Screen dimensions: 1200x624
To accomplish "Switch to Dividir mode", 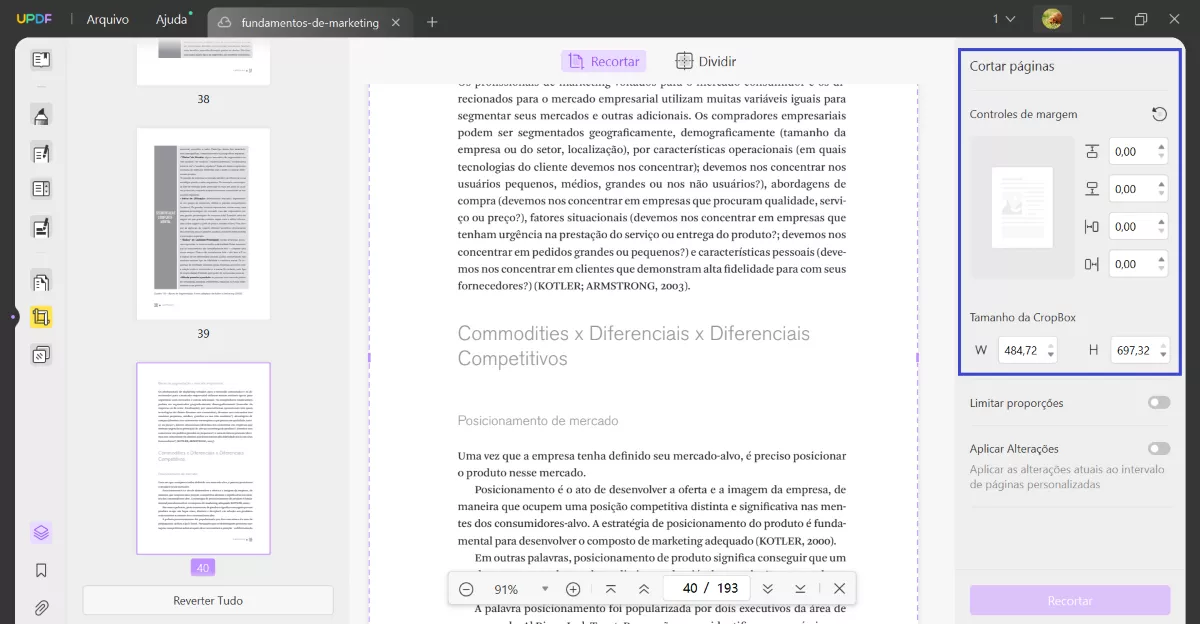I will 706,60.
